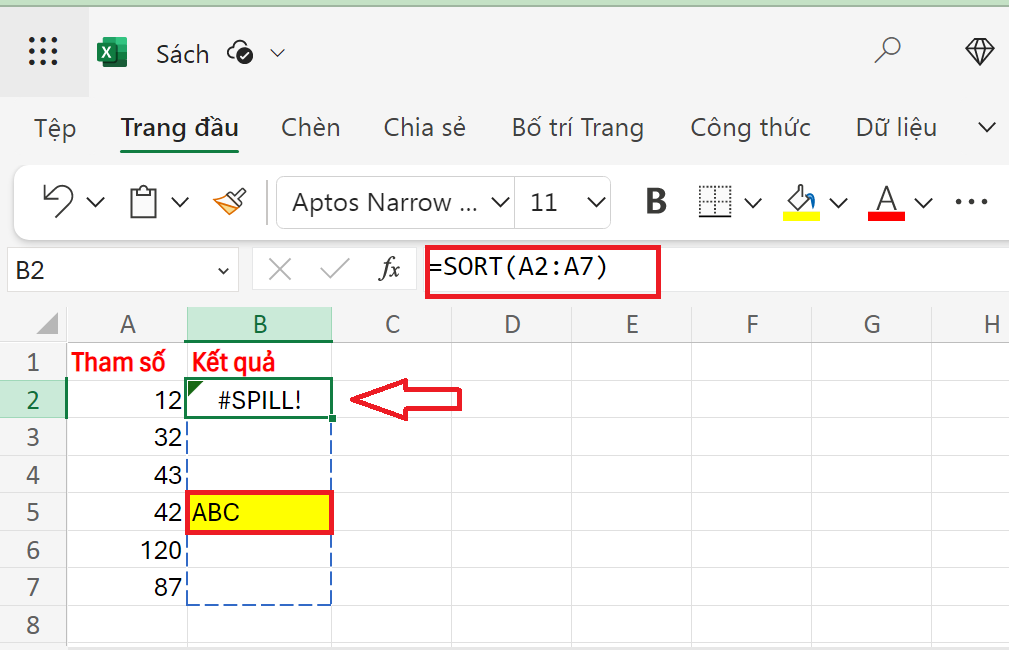Select column A header

pyautogui.click(x=127, y=324)
